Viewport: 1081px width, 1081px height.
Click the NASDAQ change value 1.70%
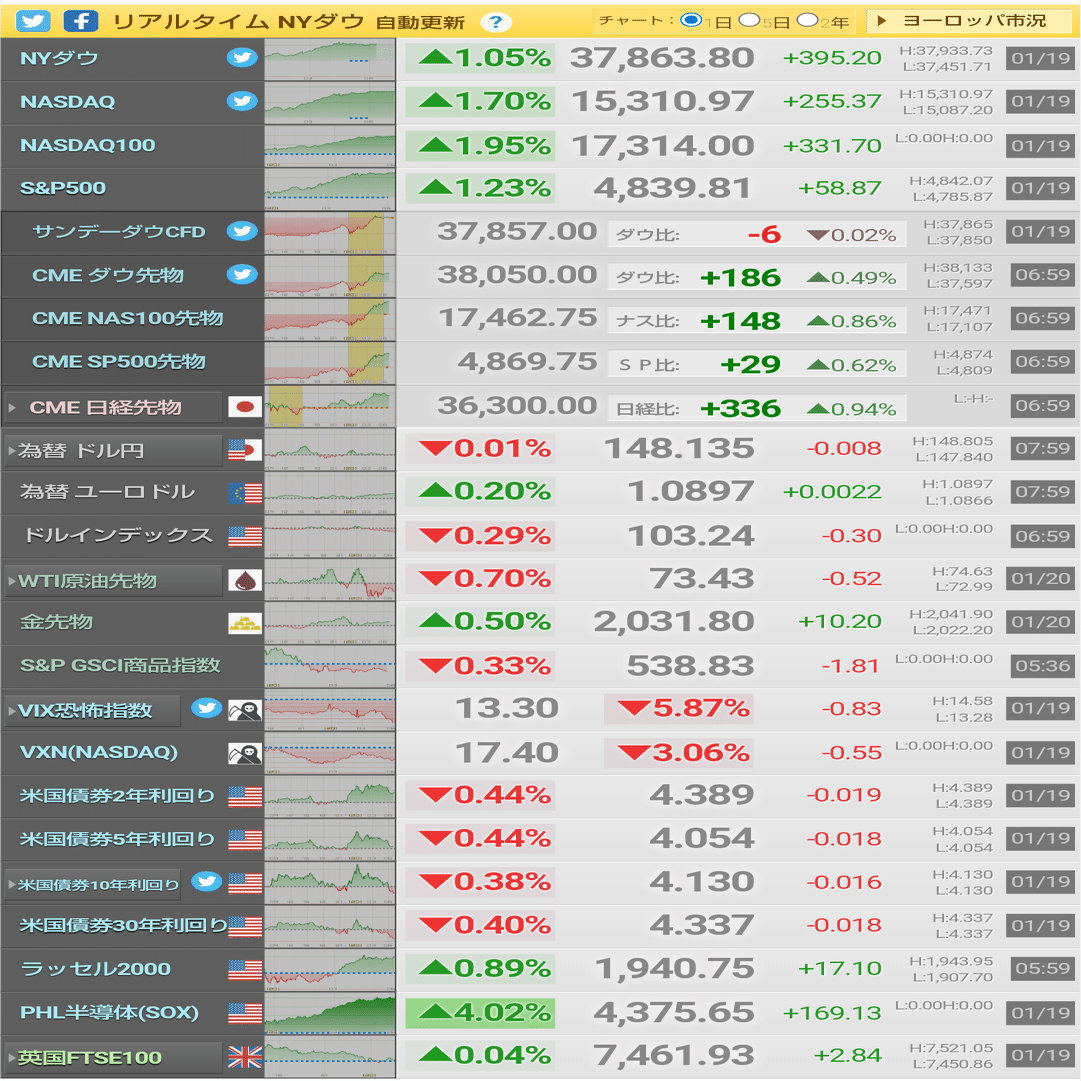[x=481, y=101]
